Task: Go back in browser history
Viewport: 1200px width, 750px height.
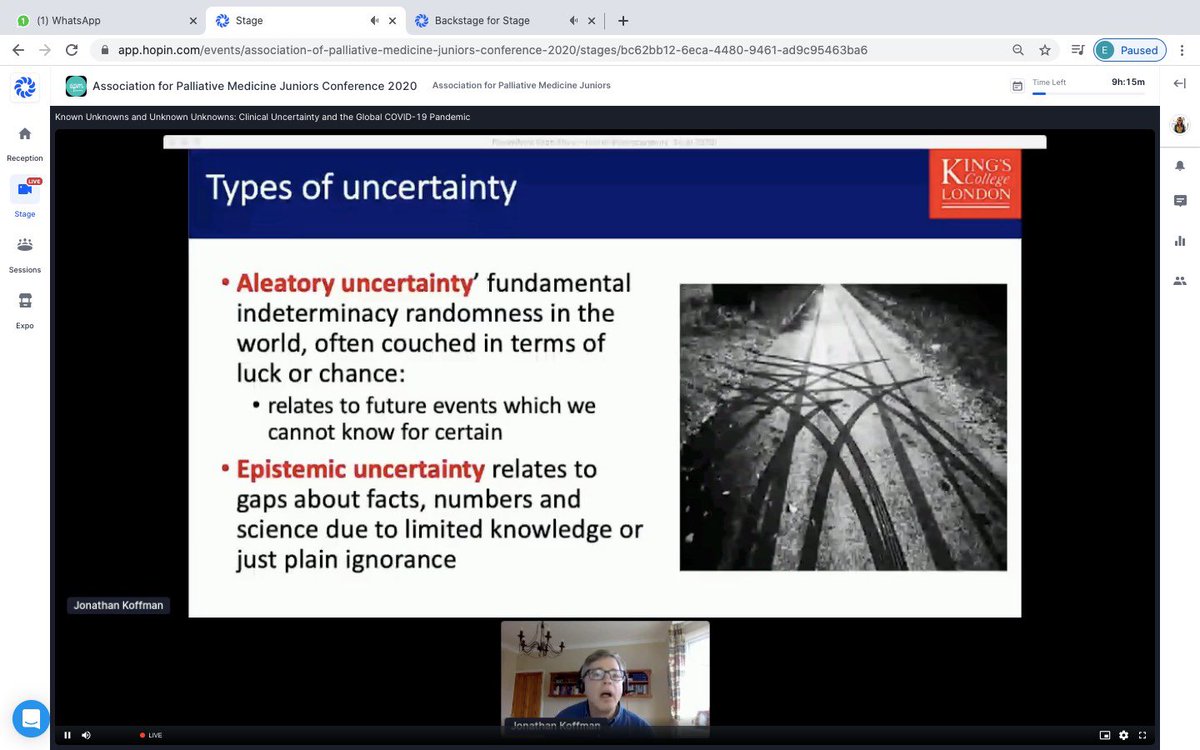Action: point(18,50)
